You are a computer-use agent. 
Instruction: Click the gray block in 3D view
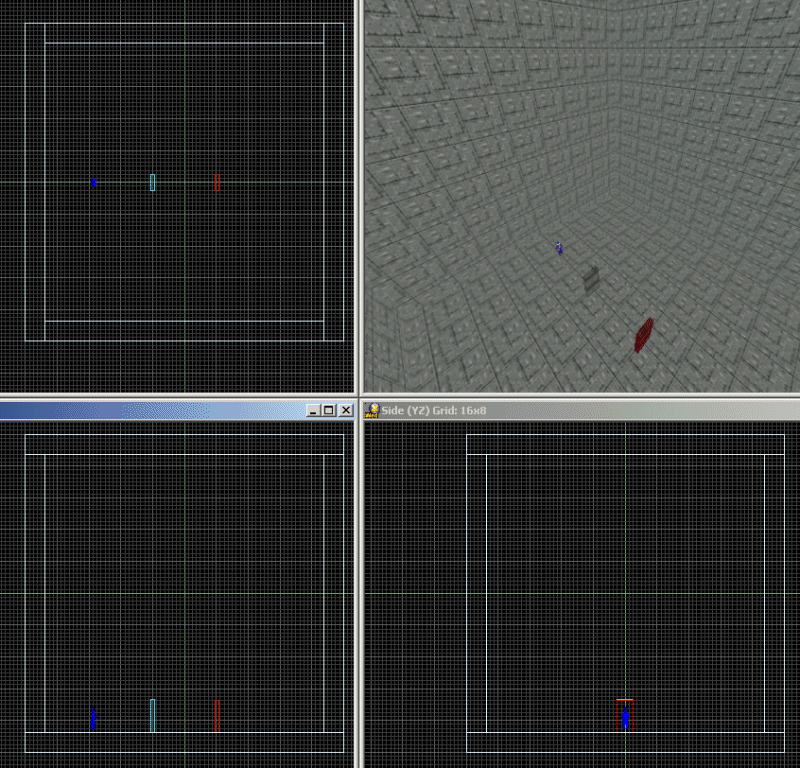(x=591, y=280)
